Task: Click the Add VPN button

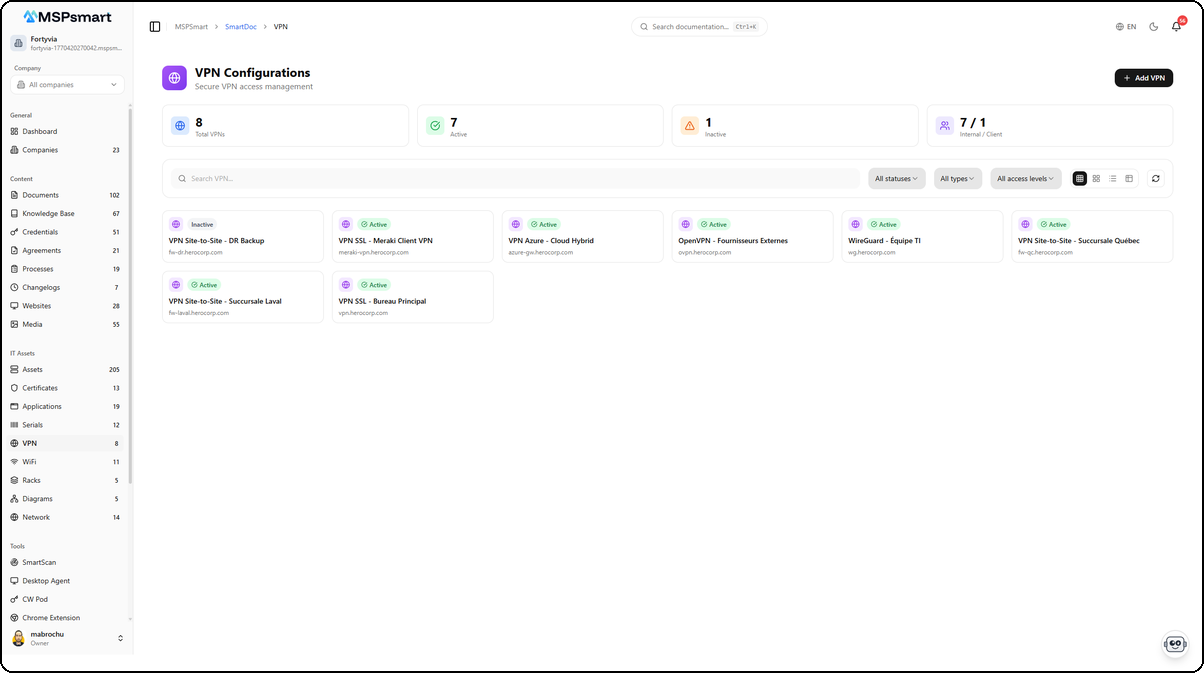Action: click(1143, 77)
